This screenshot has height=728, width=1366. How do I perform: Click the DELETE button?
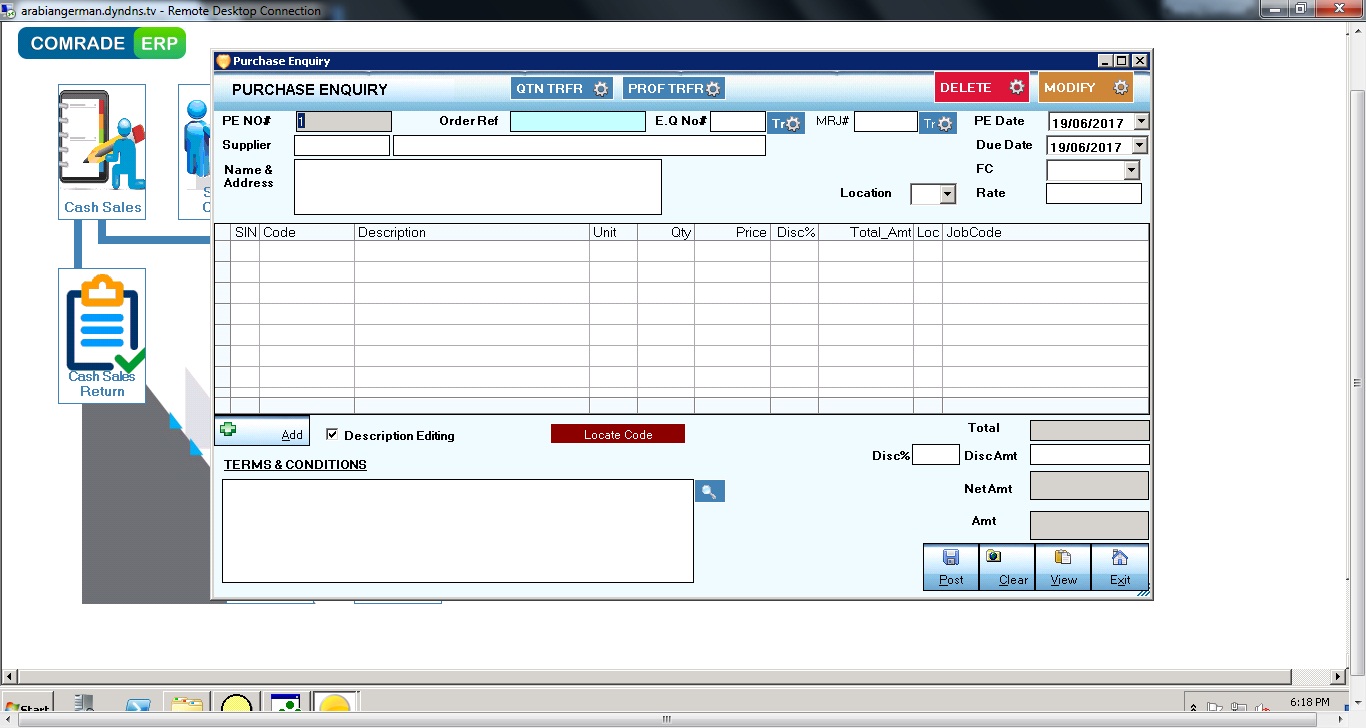(x=981, y=87)
